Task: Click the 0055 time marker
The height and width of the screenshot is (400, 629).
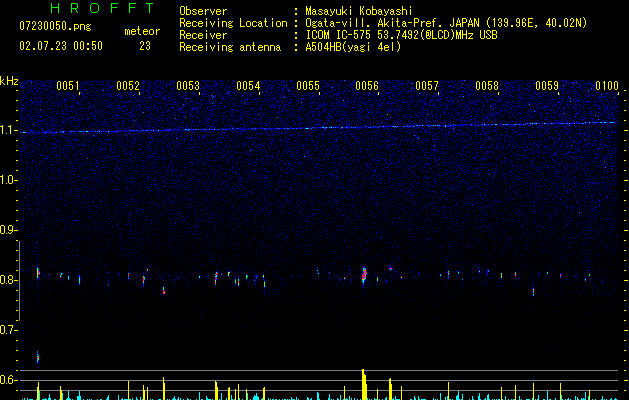Action: tap(308, 86)
